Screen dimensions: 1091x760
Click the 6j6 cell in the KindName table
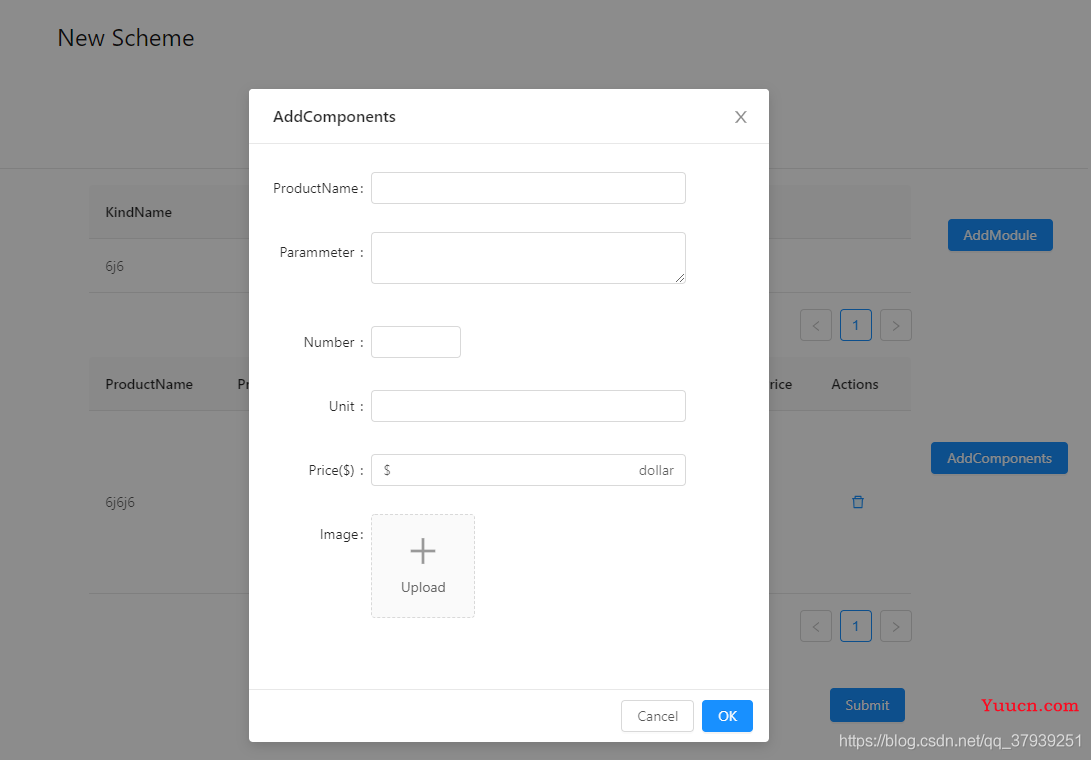[x=115, y=266]
